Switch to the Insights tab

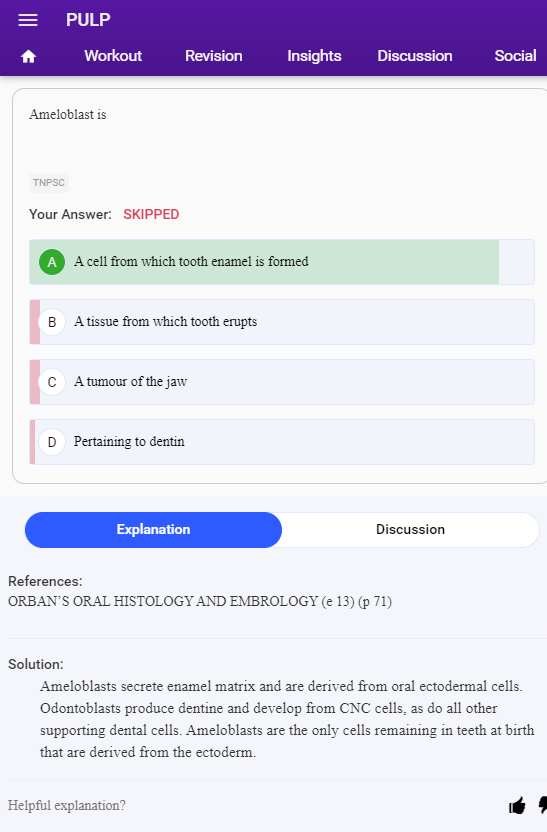click(314, 56)
